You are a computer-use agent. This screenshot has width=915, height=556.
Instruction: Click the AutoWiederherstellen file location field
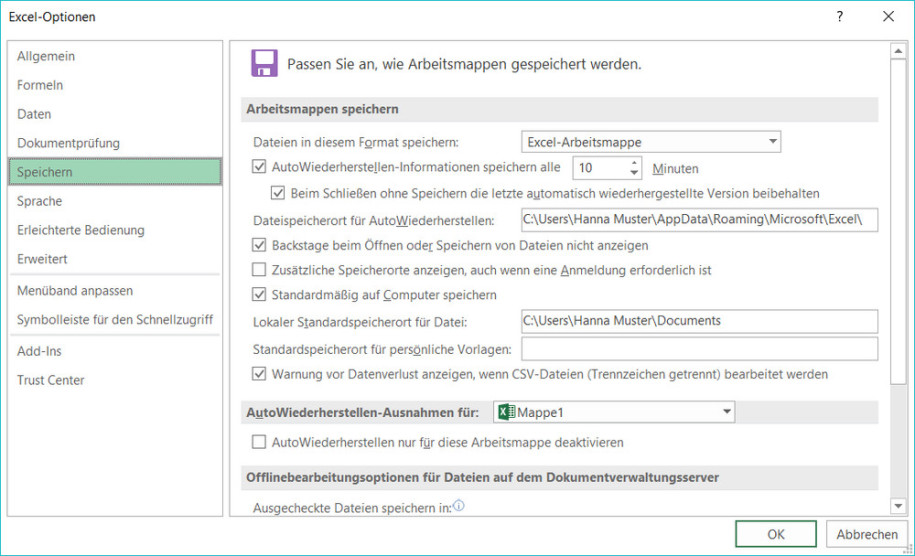click(x=699, y=220)
